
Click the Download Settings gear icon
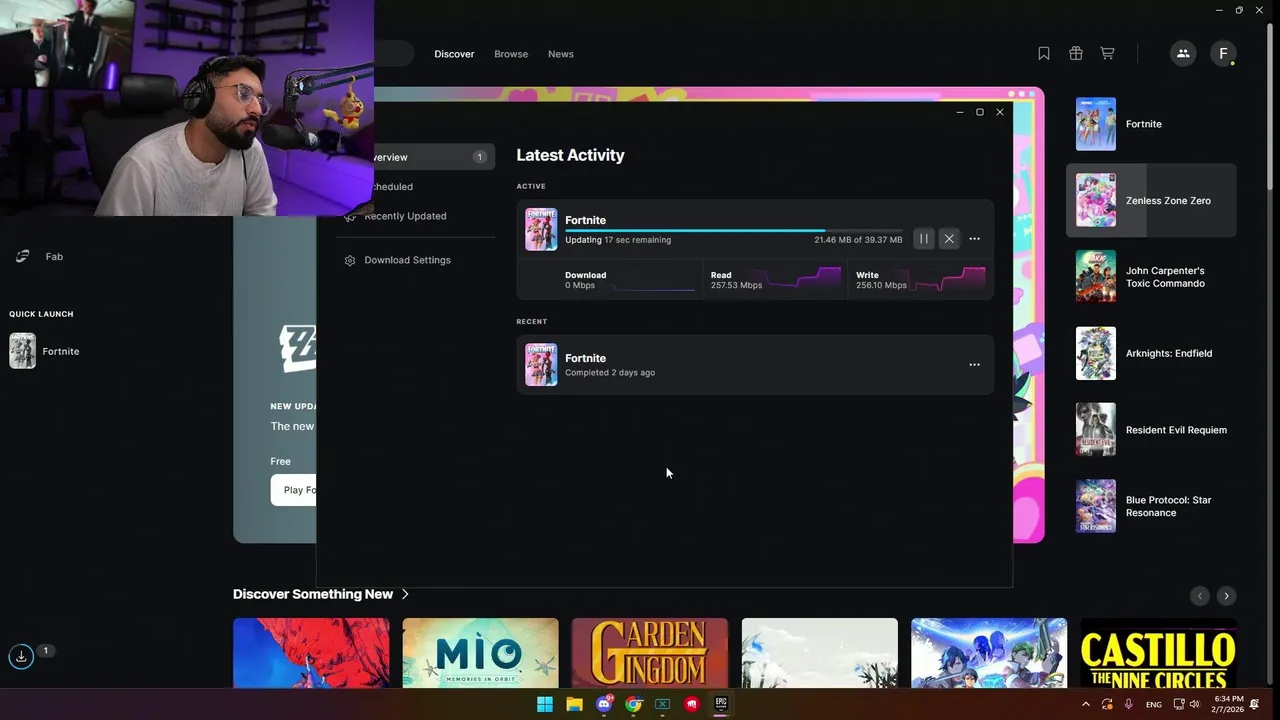[350, 260]
